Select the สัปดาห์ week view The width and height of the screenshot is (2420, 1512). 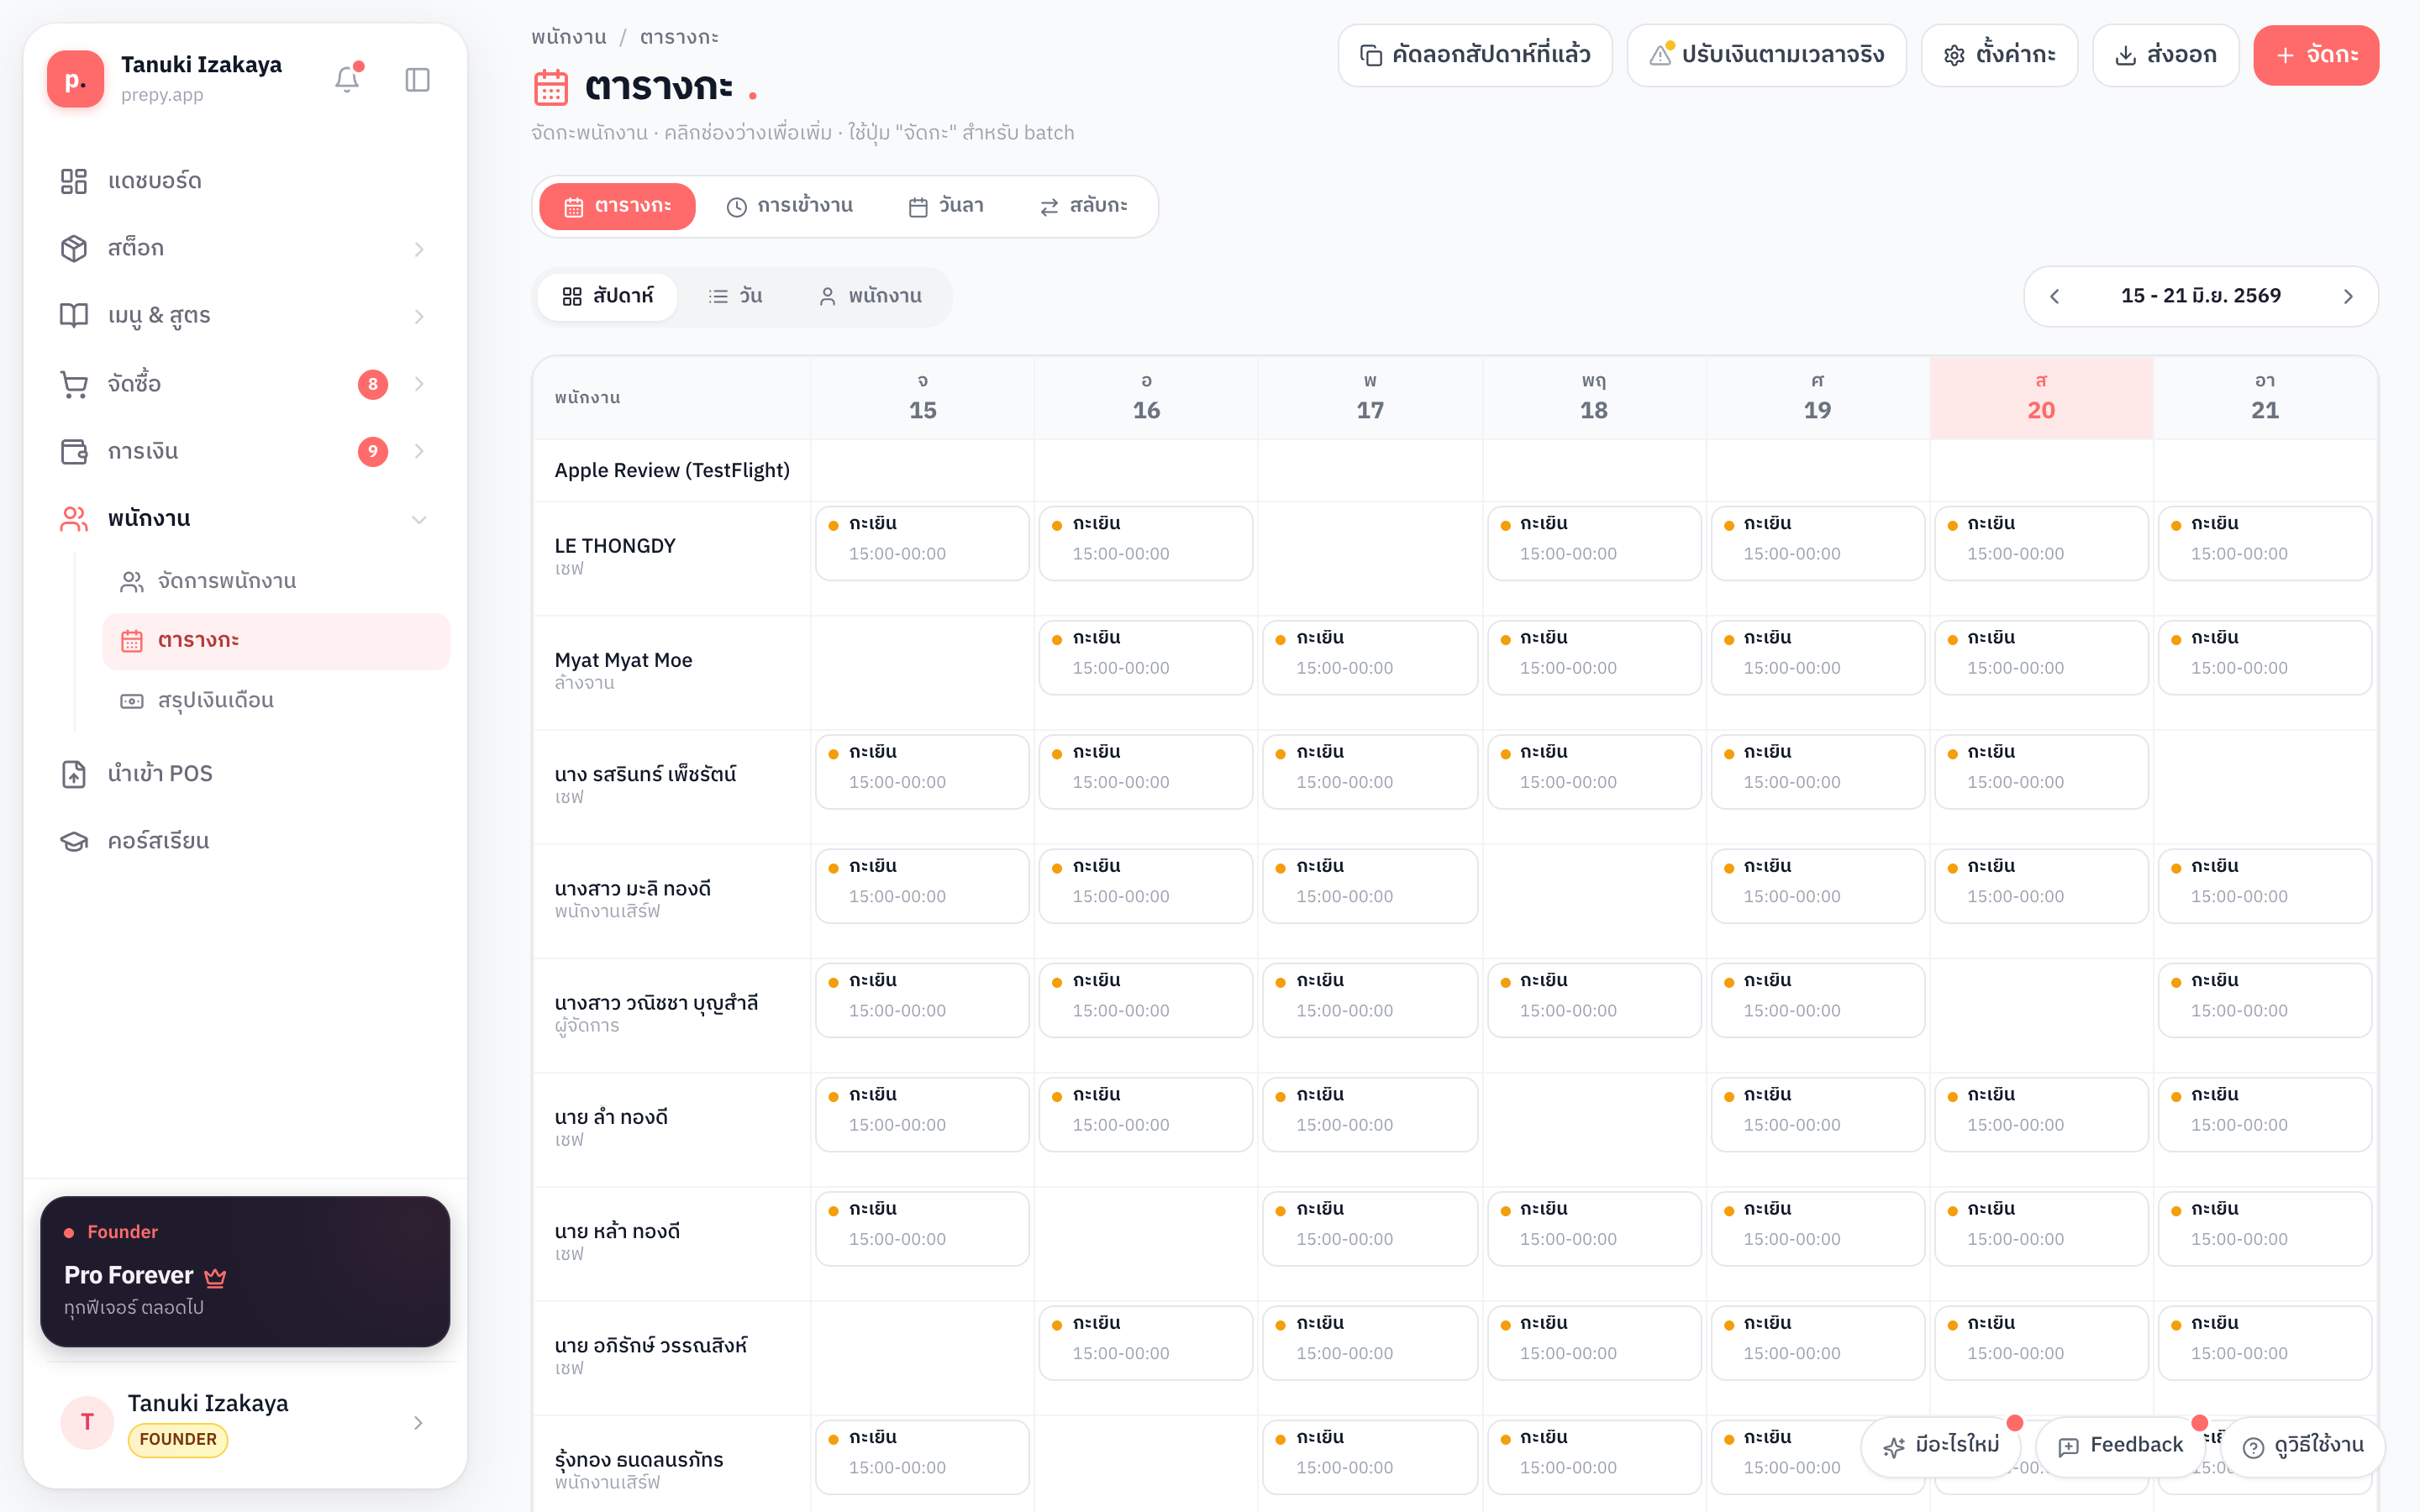608,296
